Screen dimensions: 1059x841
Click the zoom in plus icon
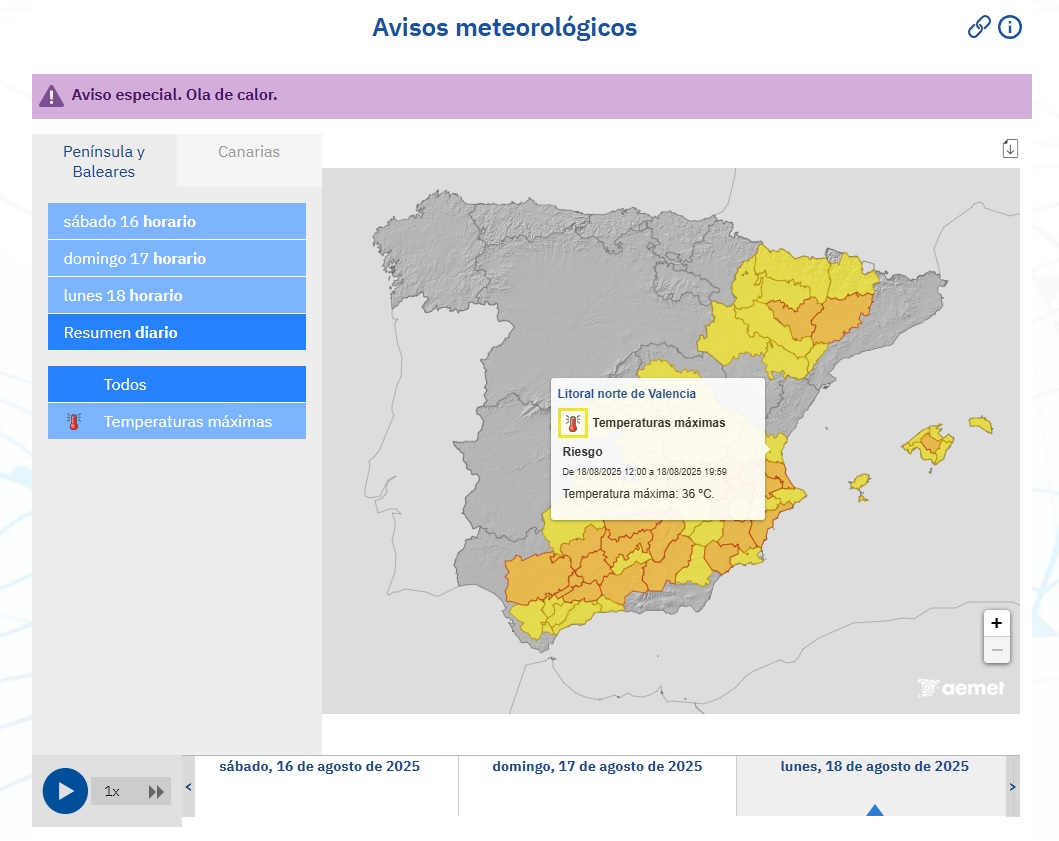pos(996,623)
